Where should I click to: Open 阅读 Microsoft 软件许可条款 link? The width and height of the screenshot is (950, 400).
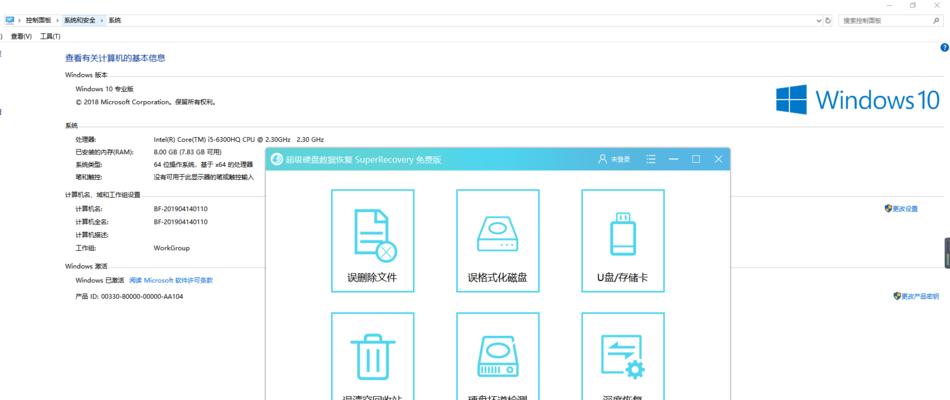point(171,281)
